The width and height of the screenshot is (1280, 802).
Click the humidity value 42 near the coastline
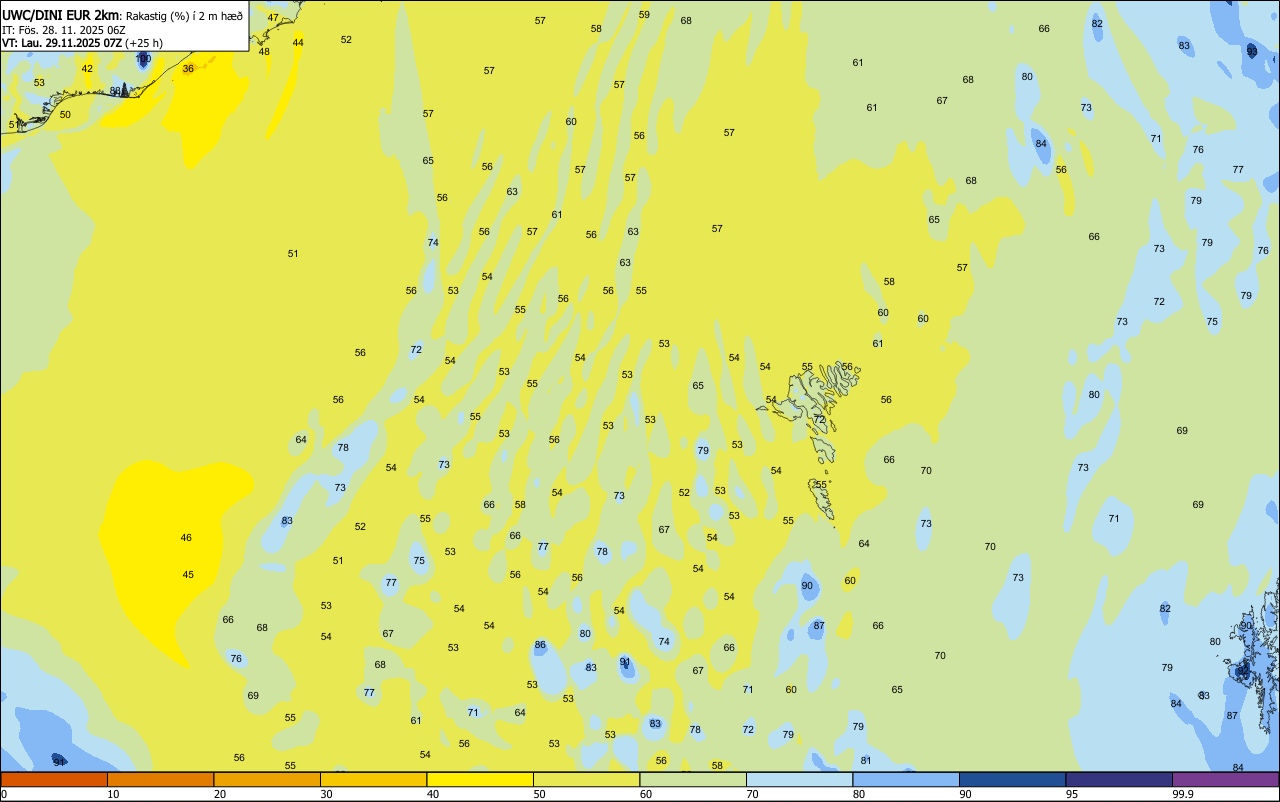(87, 69)
